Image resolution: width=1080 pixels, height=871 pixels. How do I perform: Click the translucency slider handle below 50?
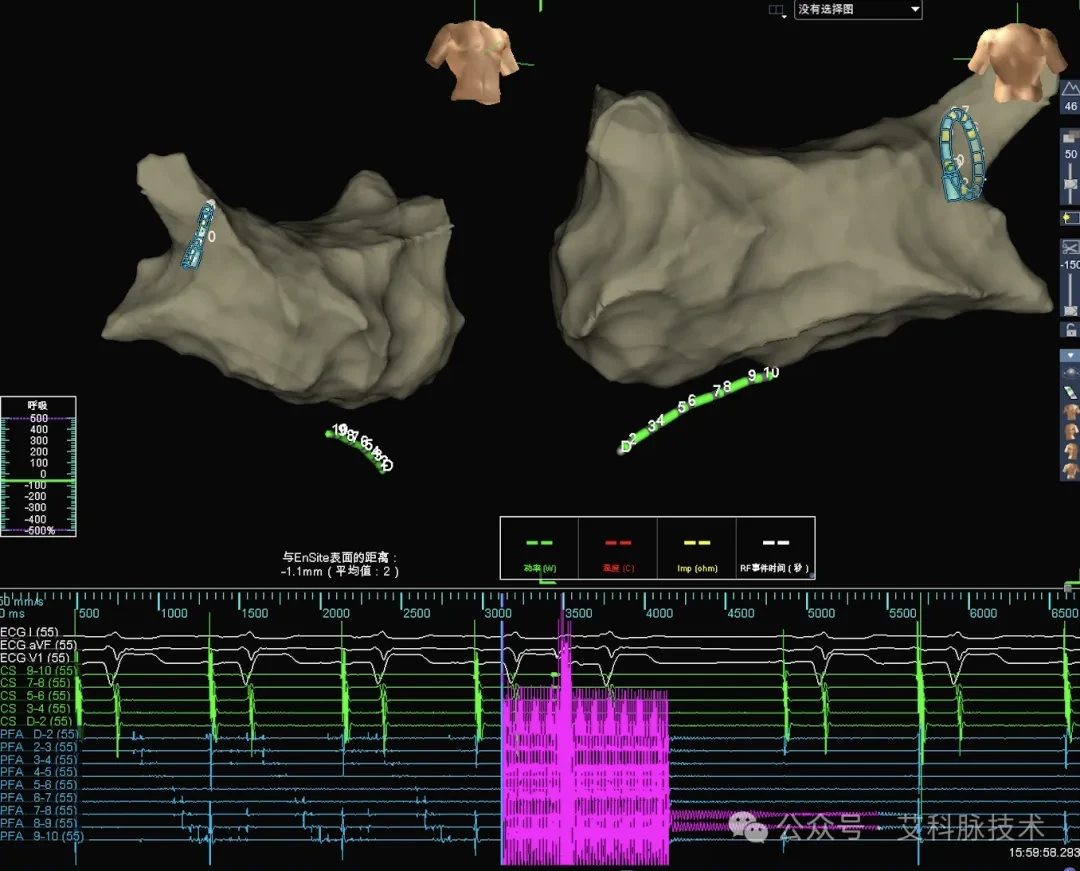pos(1070,185)
